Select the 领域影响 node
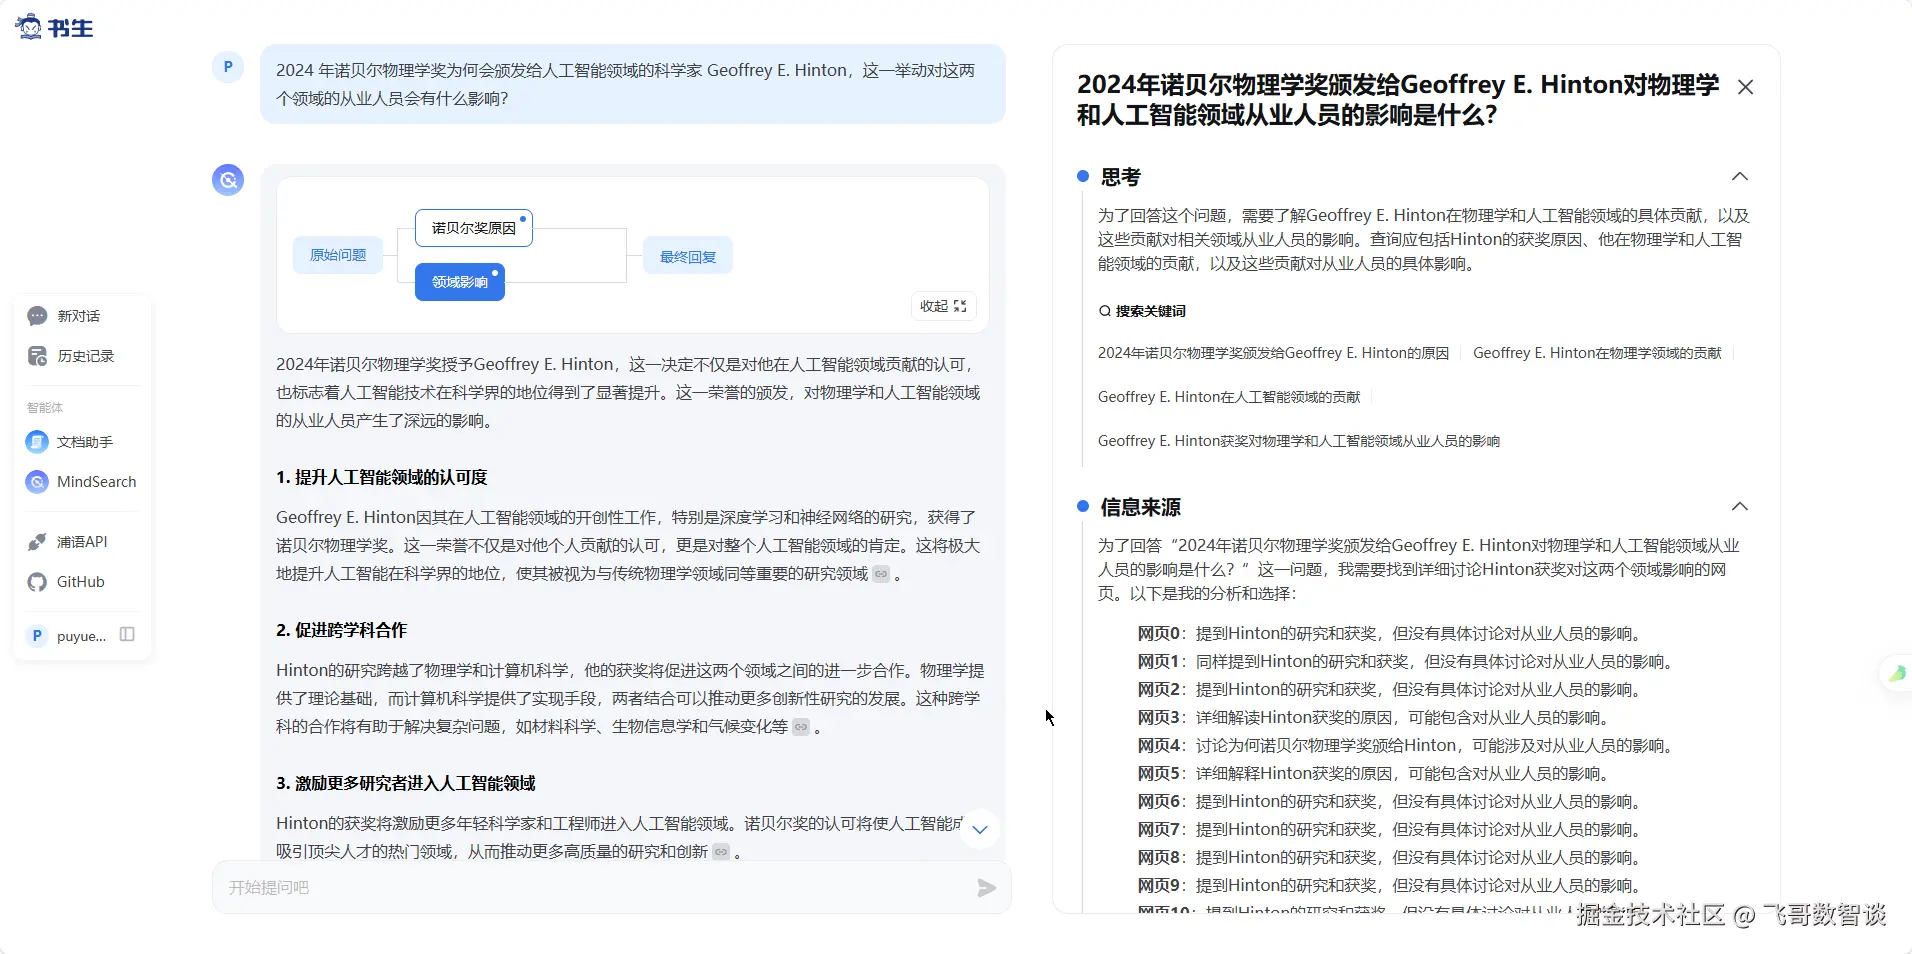Screen dimensions: 1912x954 point(460,282)
